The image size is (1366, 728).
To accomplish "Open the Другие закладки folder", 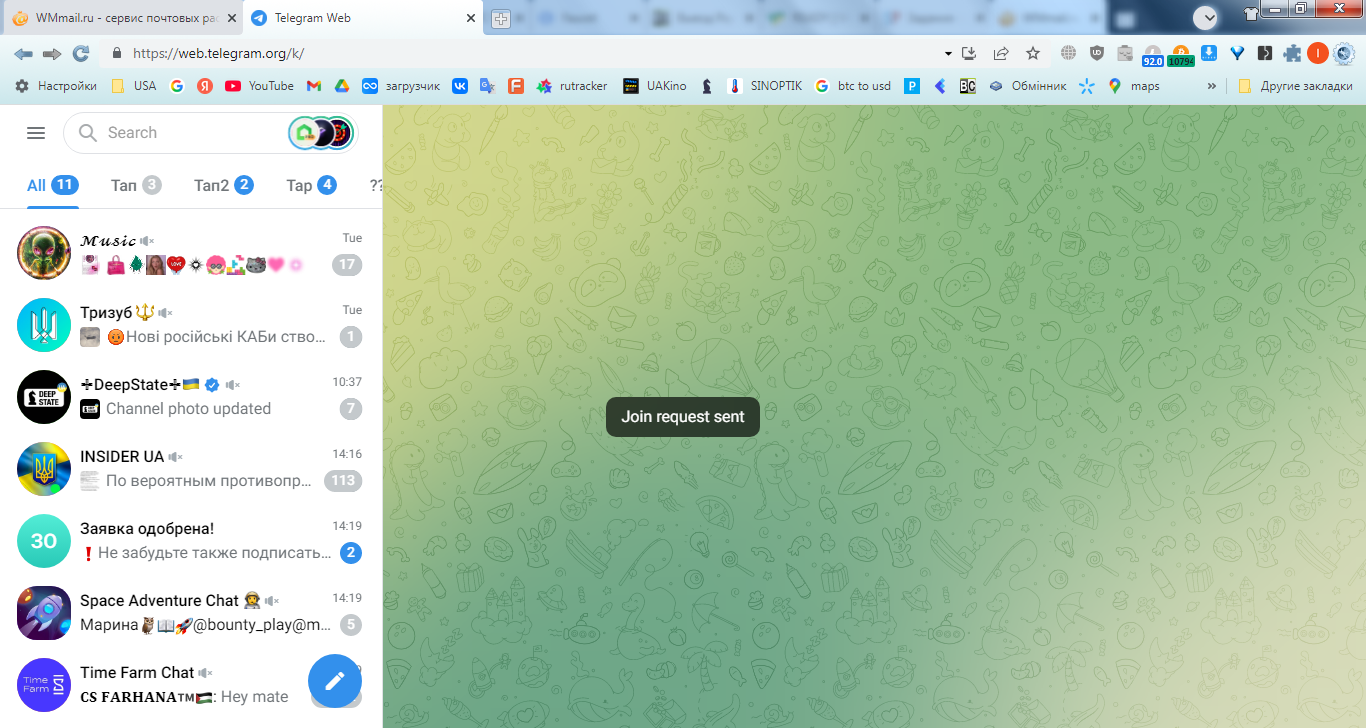I will coord(1296,86).
